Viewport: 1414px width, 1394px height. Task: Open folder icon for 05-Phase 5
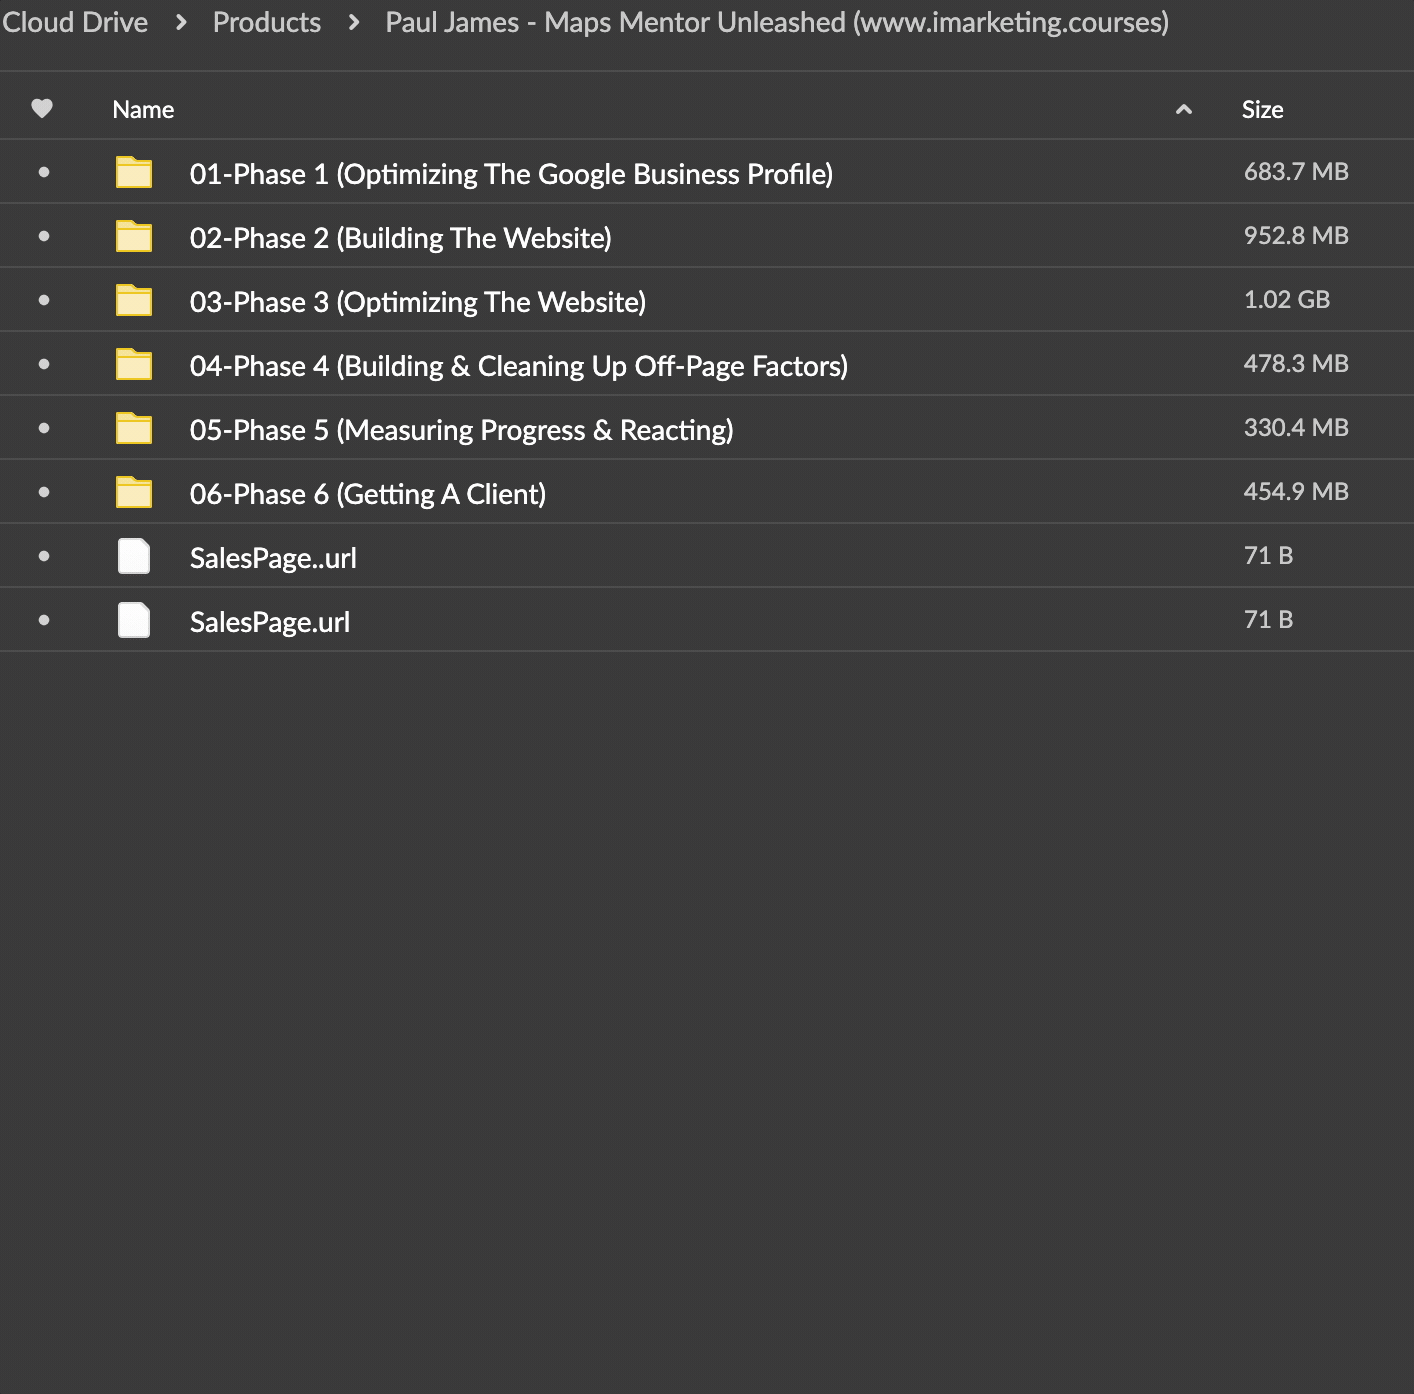[134, 428]
